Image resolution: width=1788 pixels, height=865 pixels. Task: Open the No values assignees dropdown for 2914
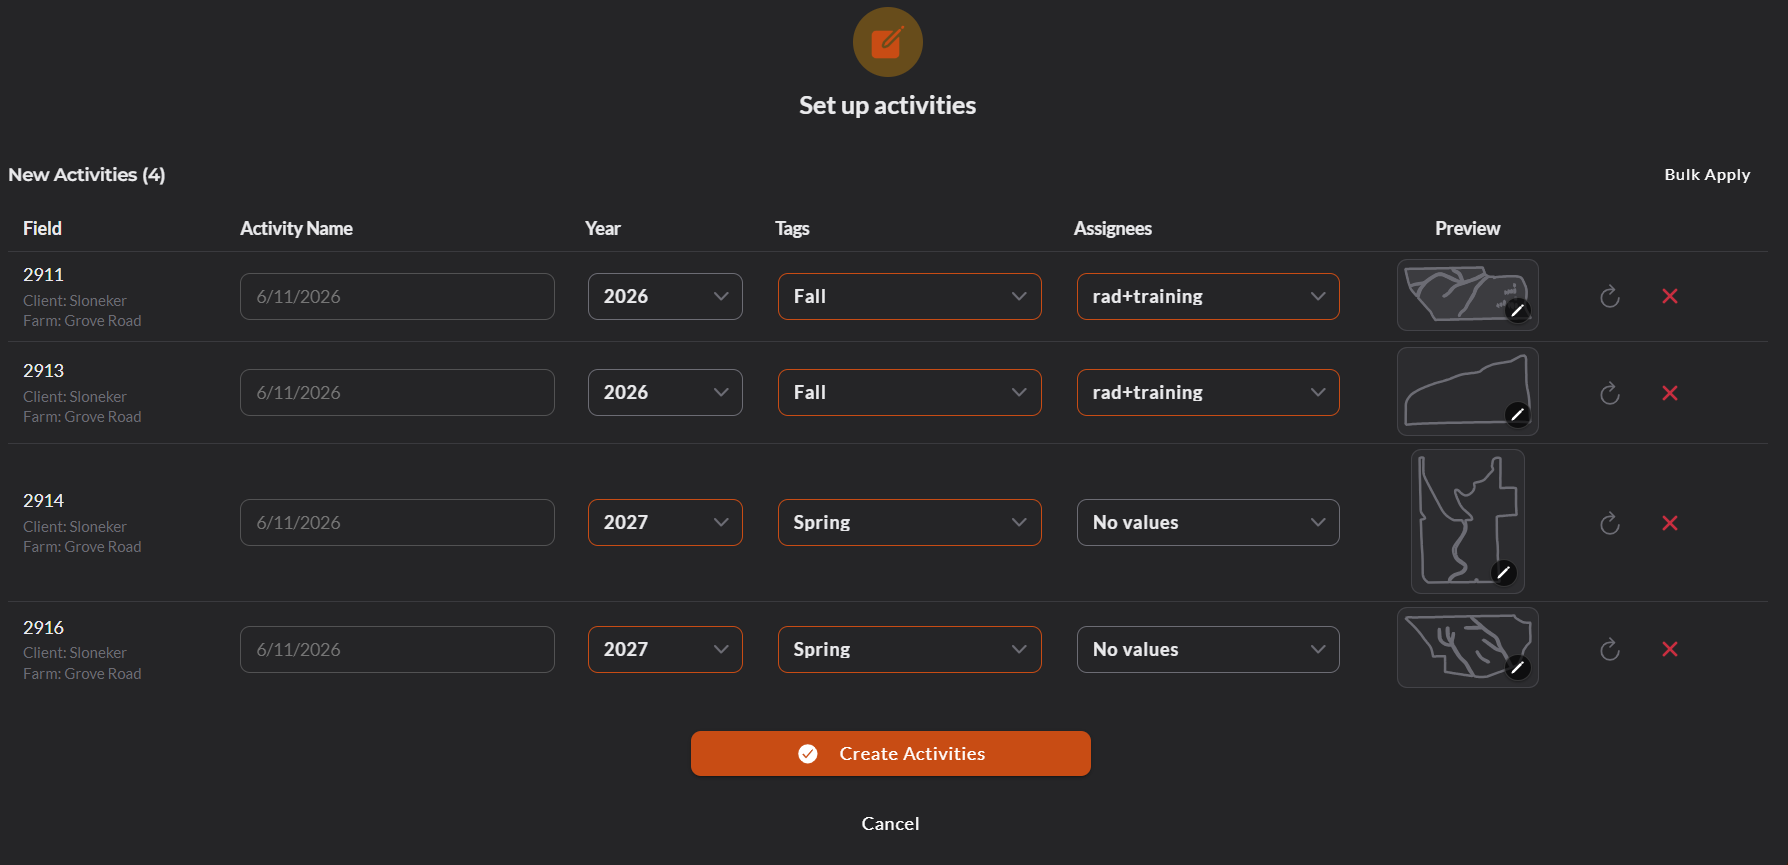(x=1208, y=522)
